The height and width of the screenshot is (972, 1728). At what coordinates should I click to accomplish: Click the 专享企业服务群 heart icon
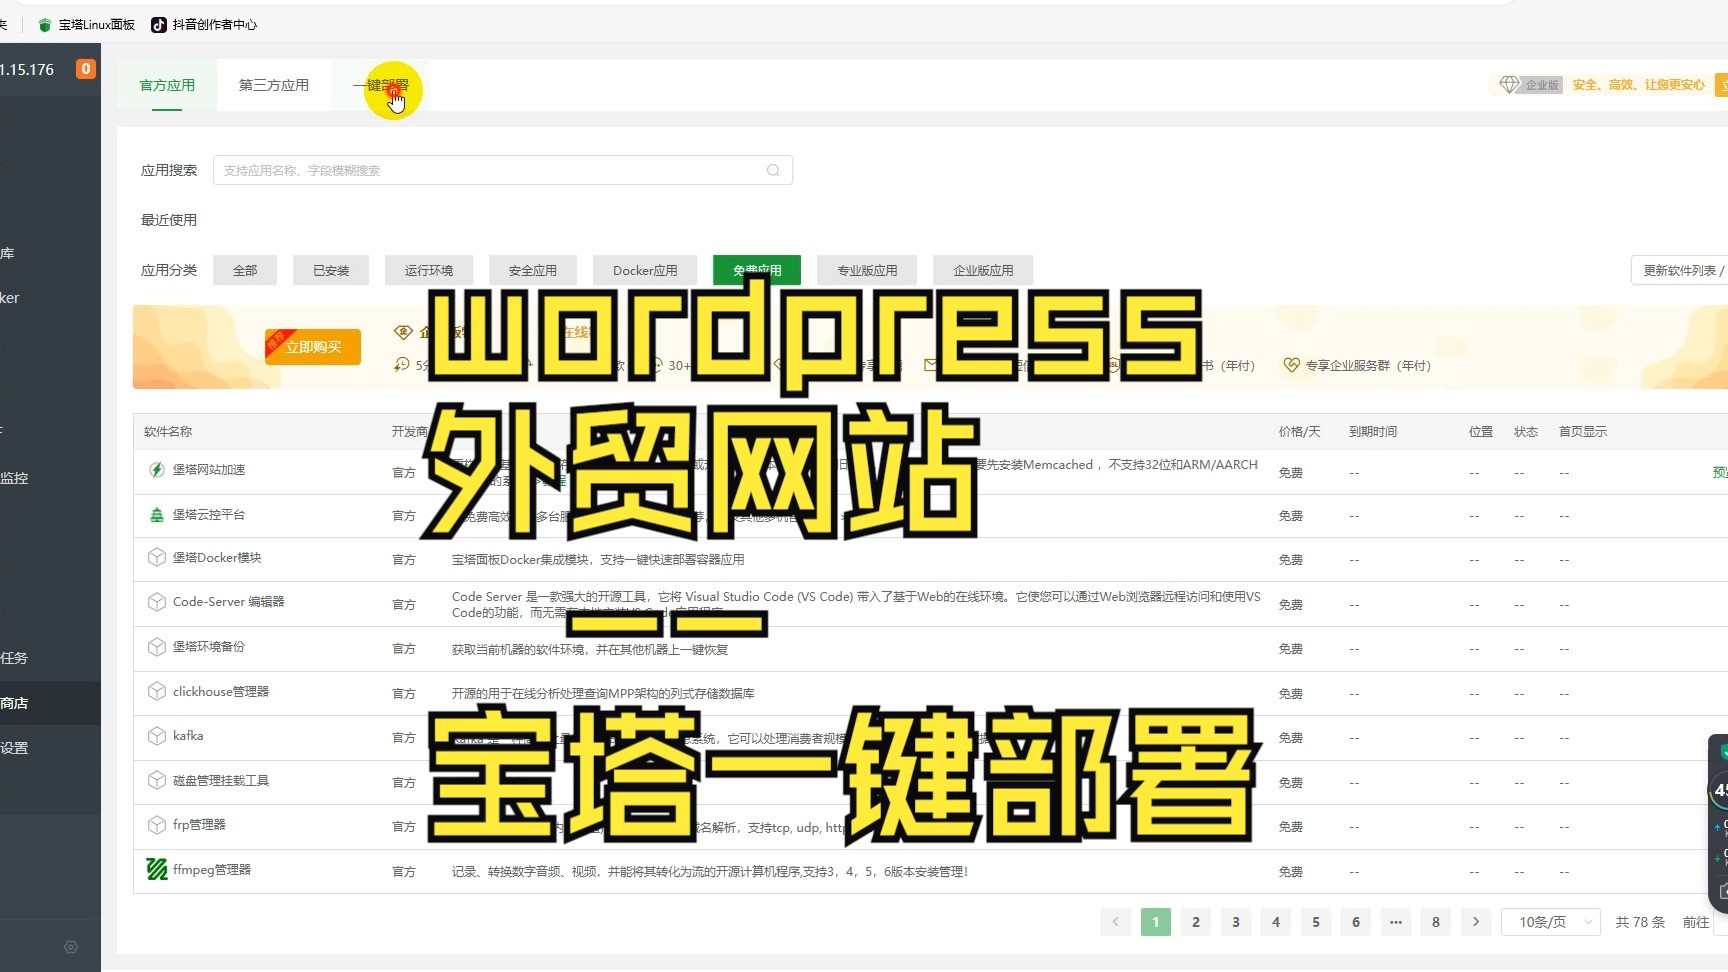(x=1291, y=365)
